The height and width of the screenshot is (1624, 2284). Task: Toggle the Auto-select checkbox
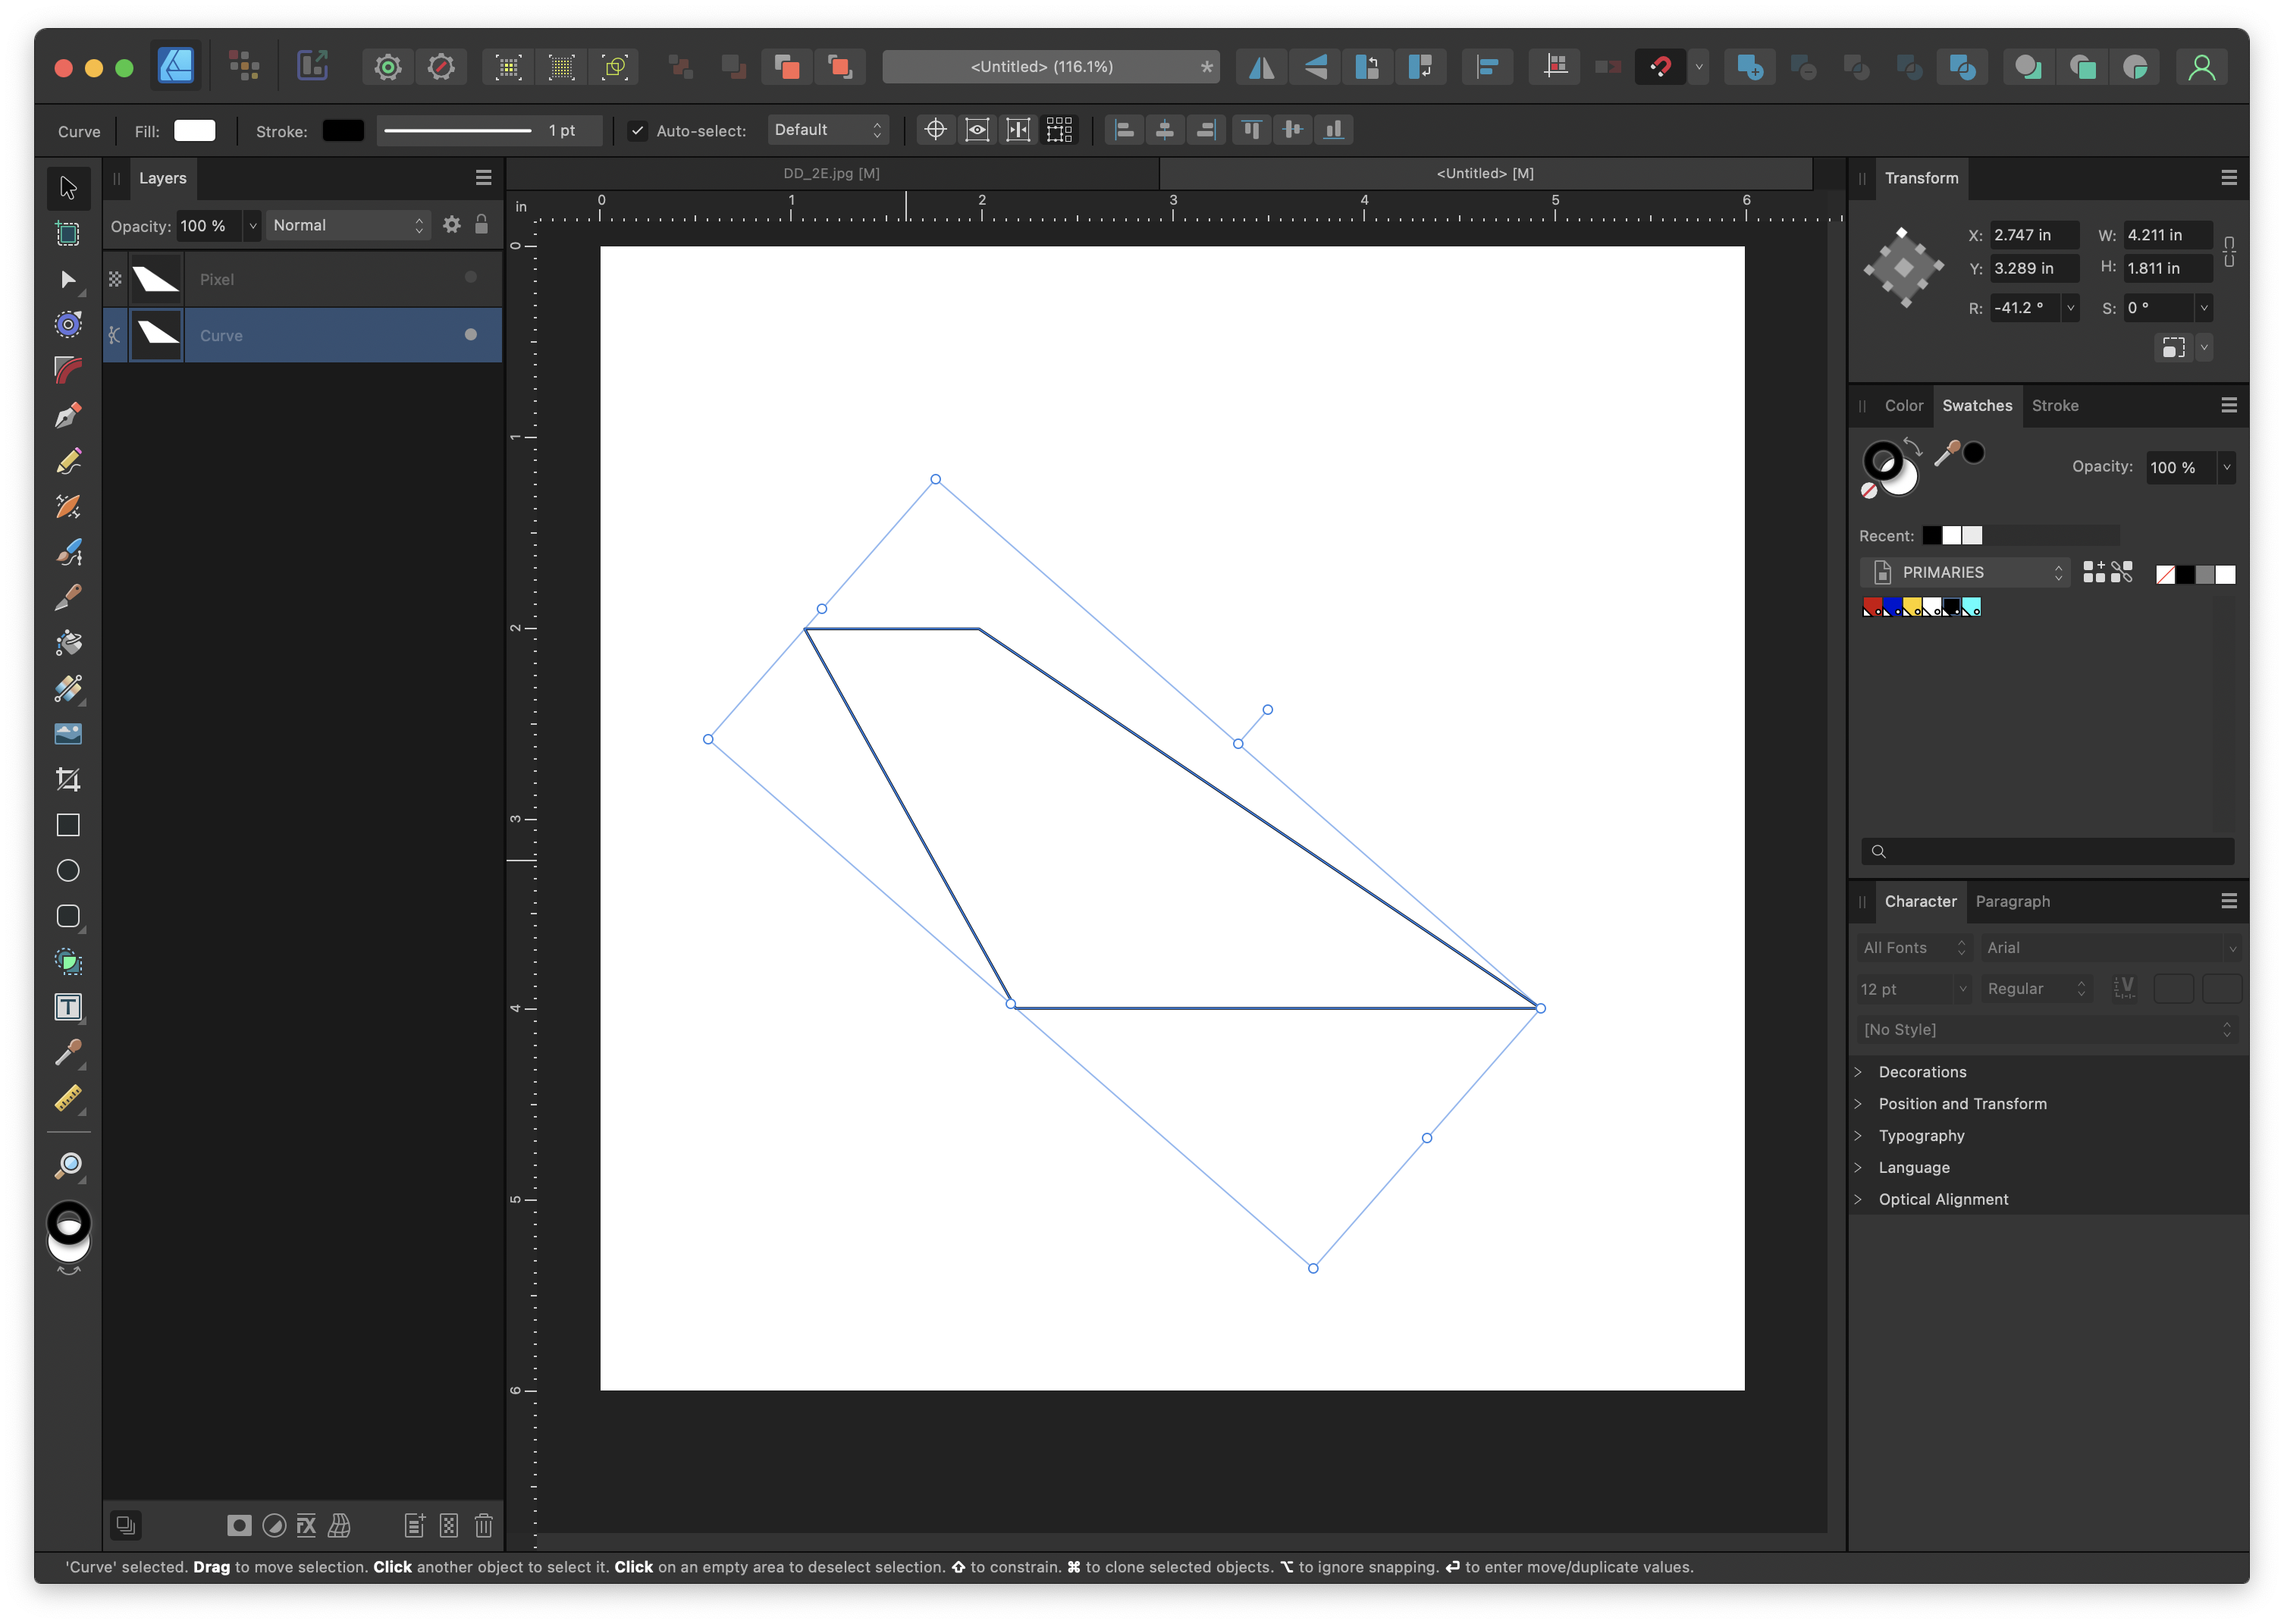(637, 130)
